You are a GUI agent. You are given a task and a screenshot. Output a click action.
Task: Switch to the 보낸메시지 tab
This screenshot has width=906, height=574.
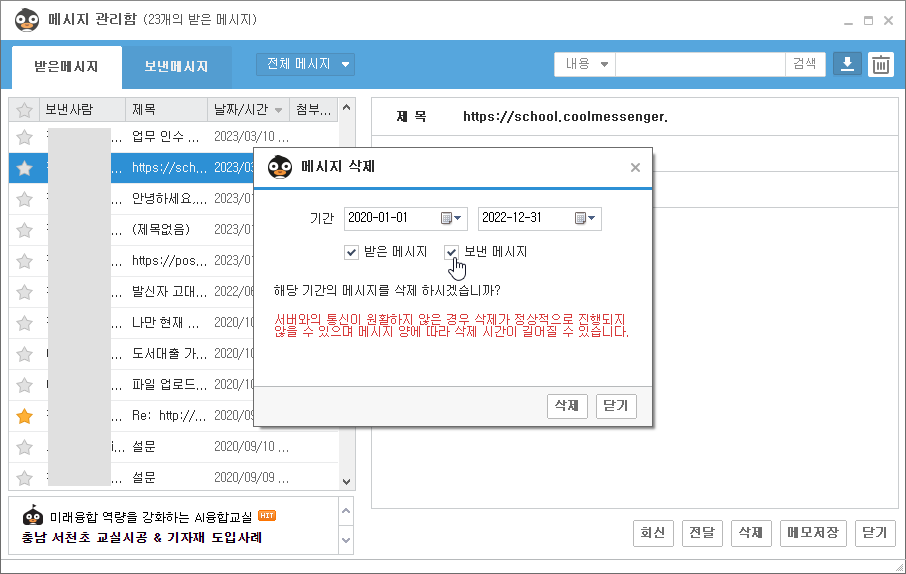[x=176, y=67]
